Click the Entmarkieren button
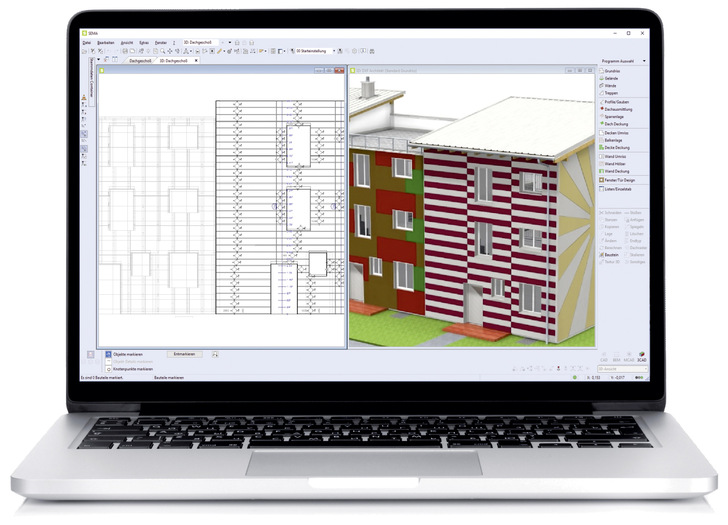Image resolution: width=728 pixels, height=525 pixels. (184, 355)
